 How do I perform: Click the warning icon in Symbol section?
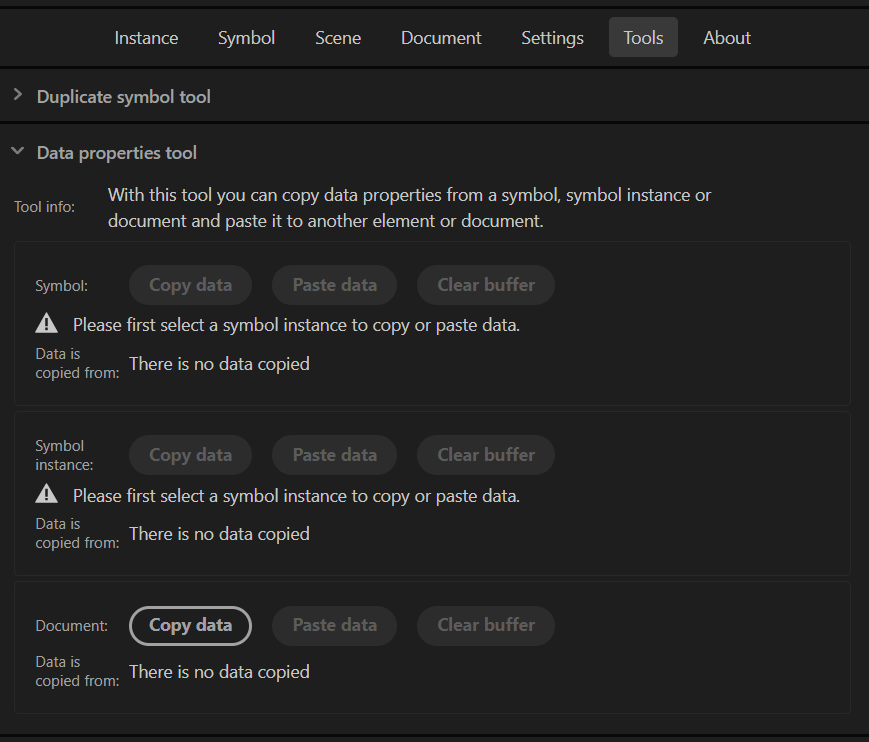(x=47, y=324)
